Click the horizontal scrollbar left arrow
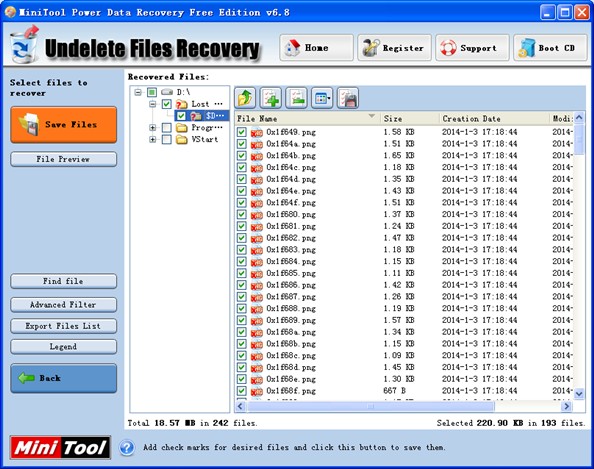Viewport: 594px width, 469px height. coord(240,406)
